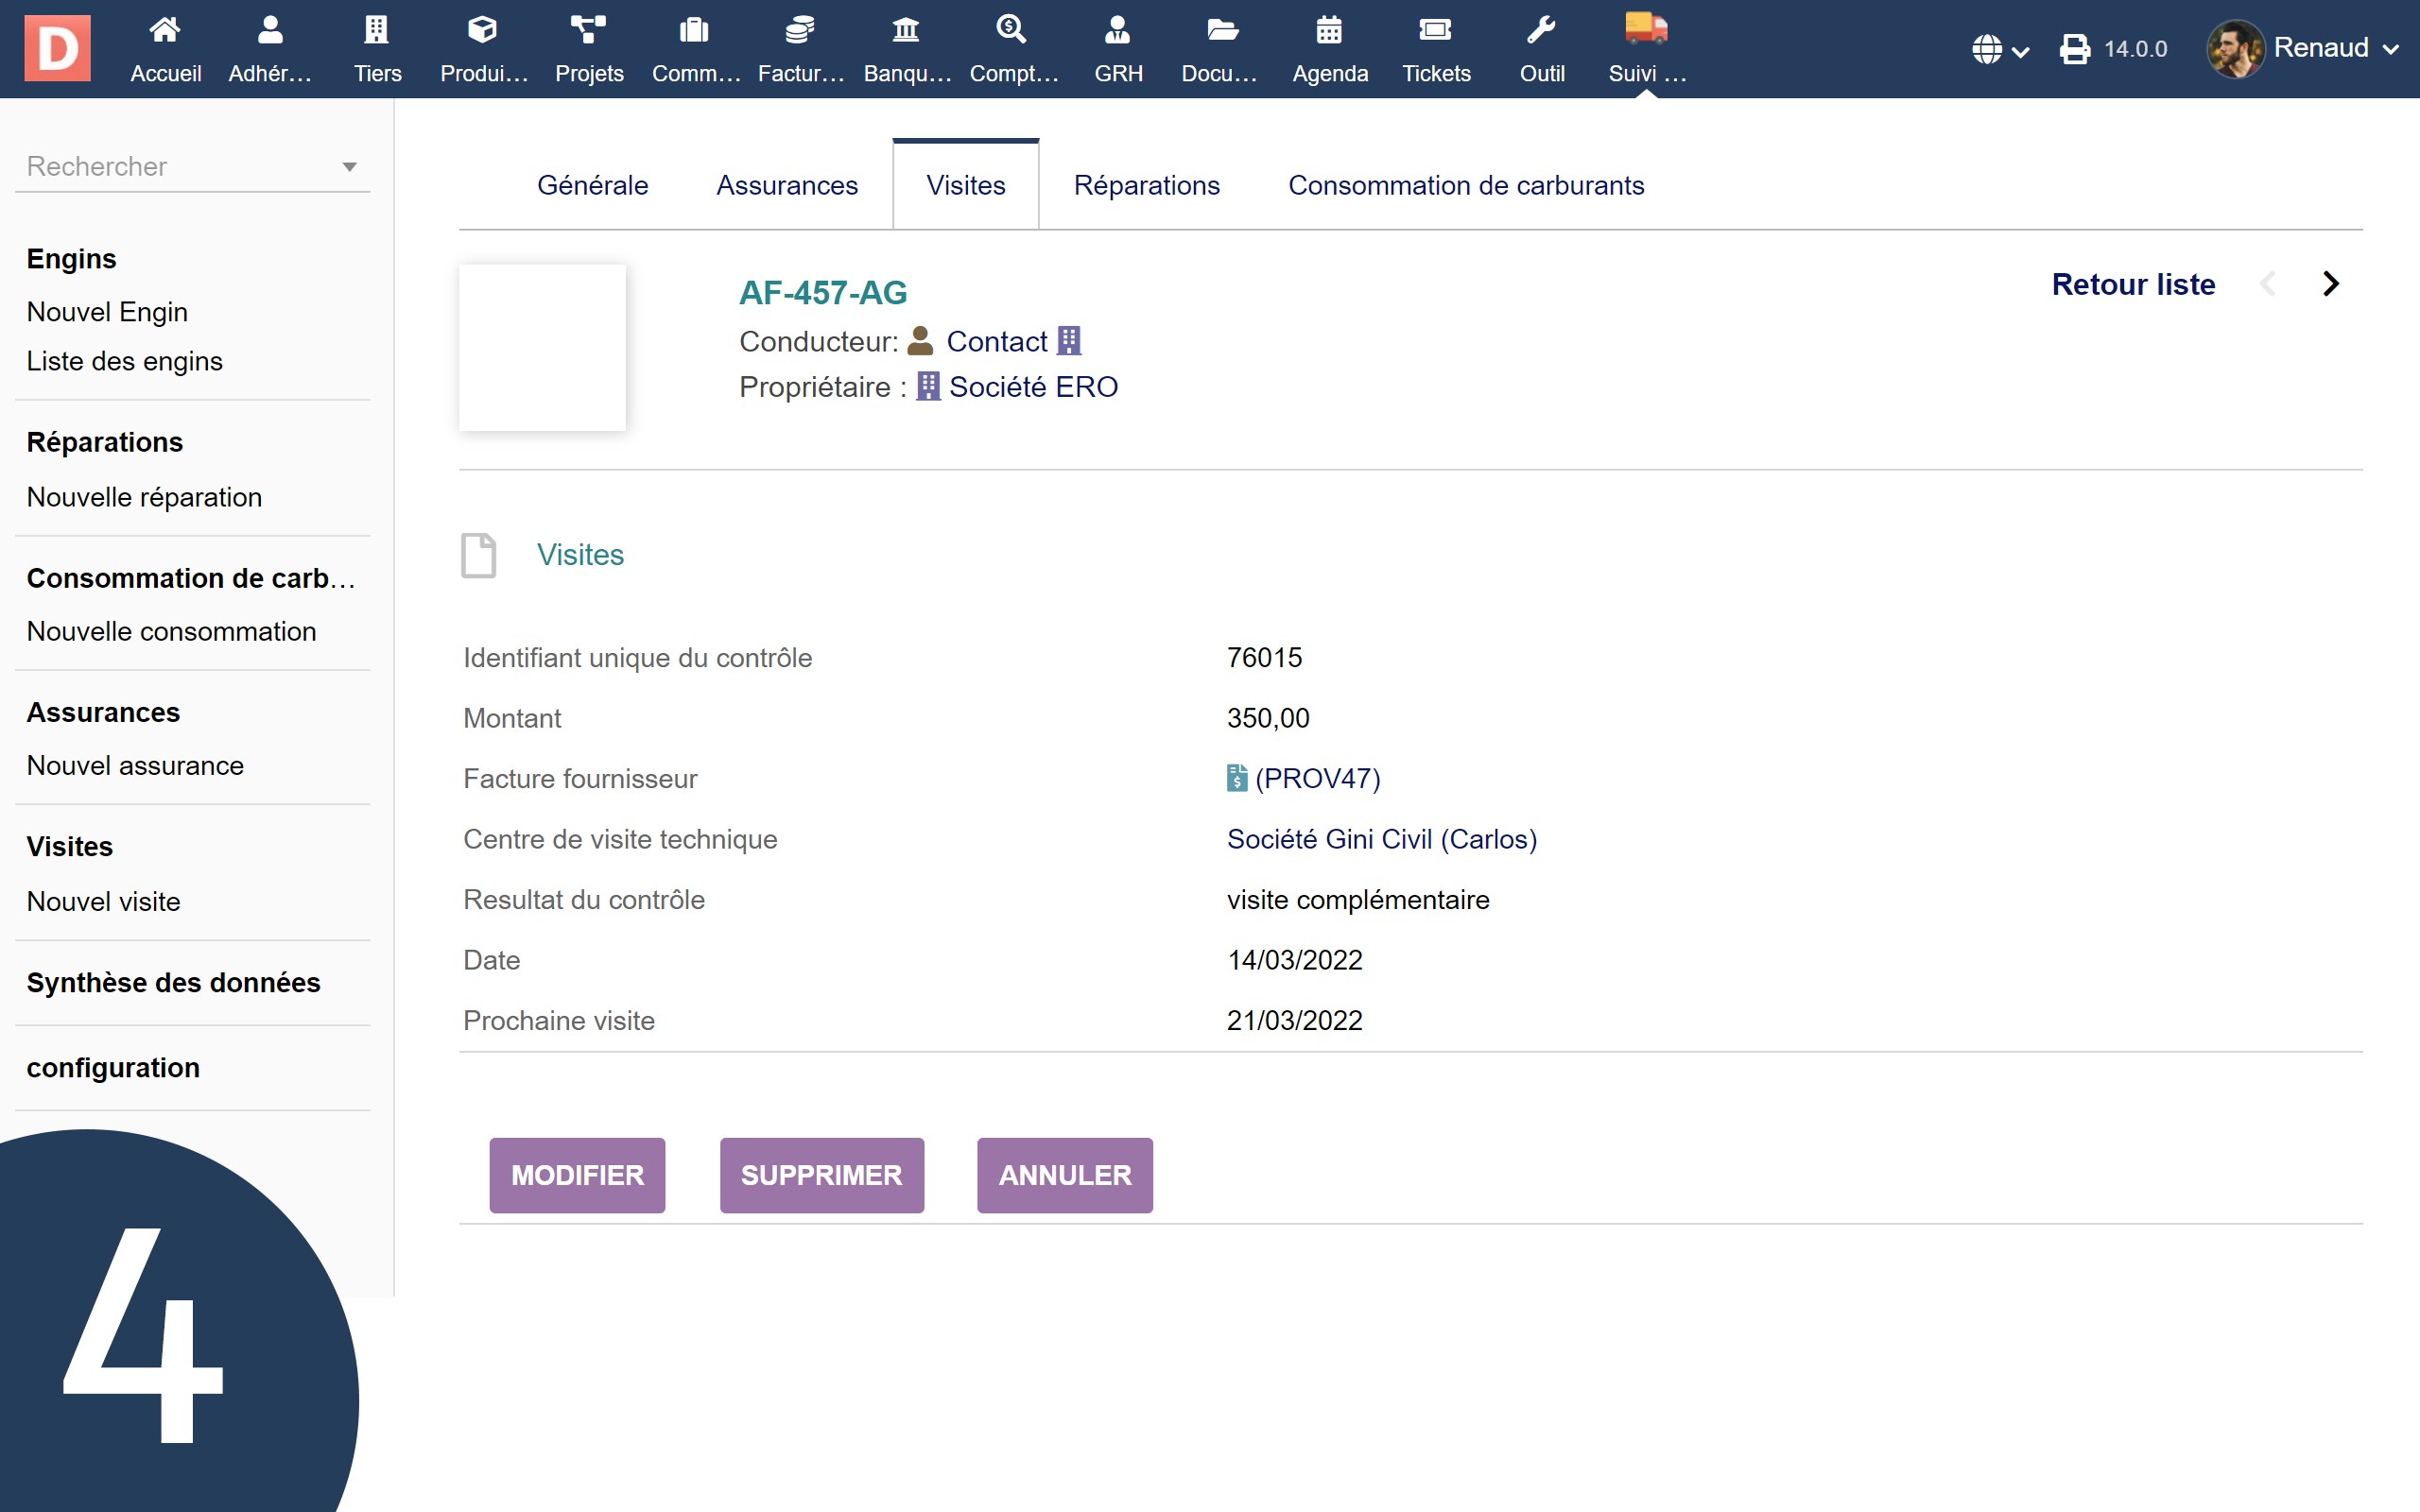Click the MODIFIER button
Screen dimensions: 2420x1512
(577, 1175)
